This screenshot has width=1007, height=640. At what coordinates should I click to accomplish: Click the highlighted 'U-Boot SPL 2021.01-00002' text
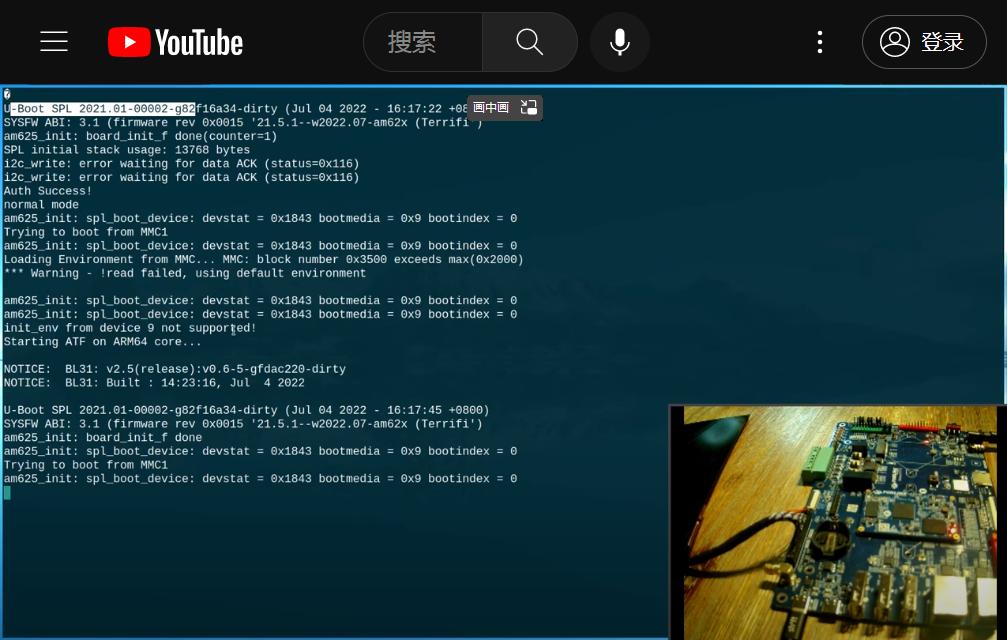(103, 108)
